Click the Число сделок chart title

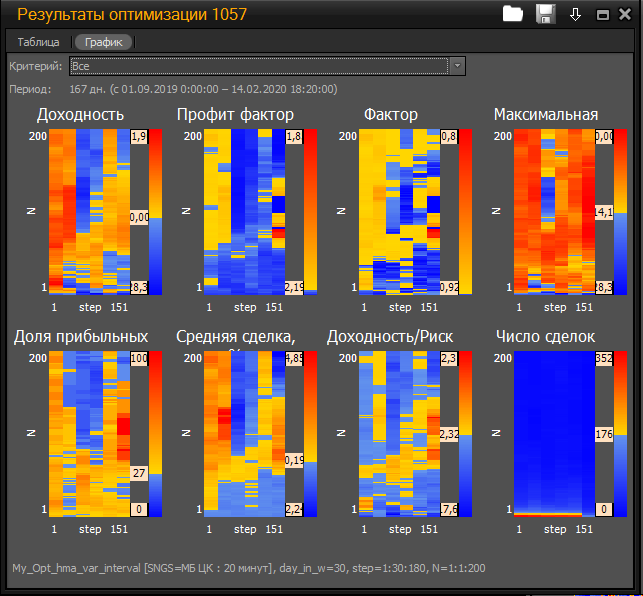(x=546, y=337)
